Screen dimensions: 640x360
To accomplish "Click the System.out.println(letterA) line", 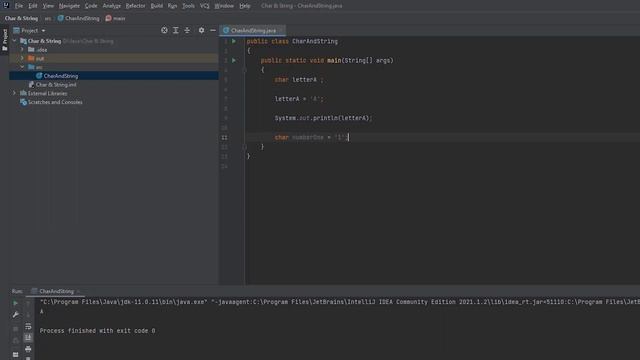I will (323, 118).
